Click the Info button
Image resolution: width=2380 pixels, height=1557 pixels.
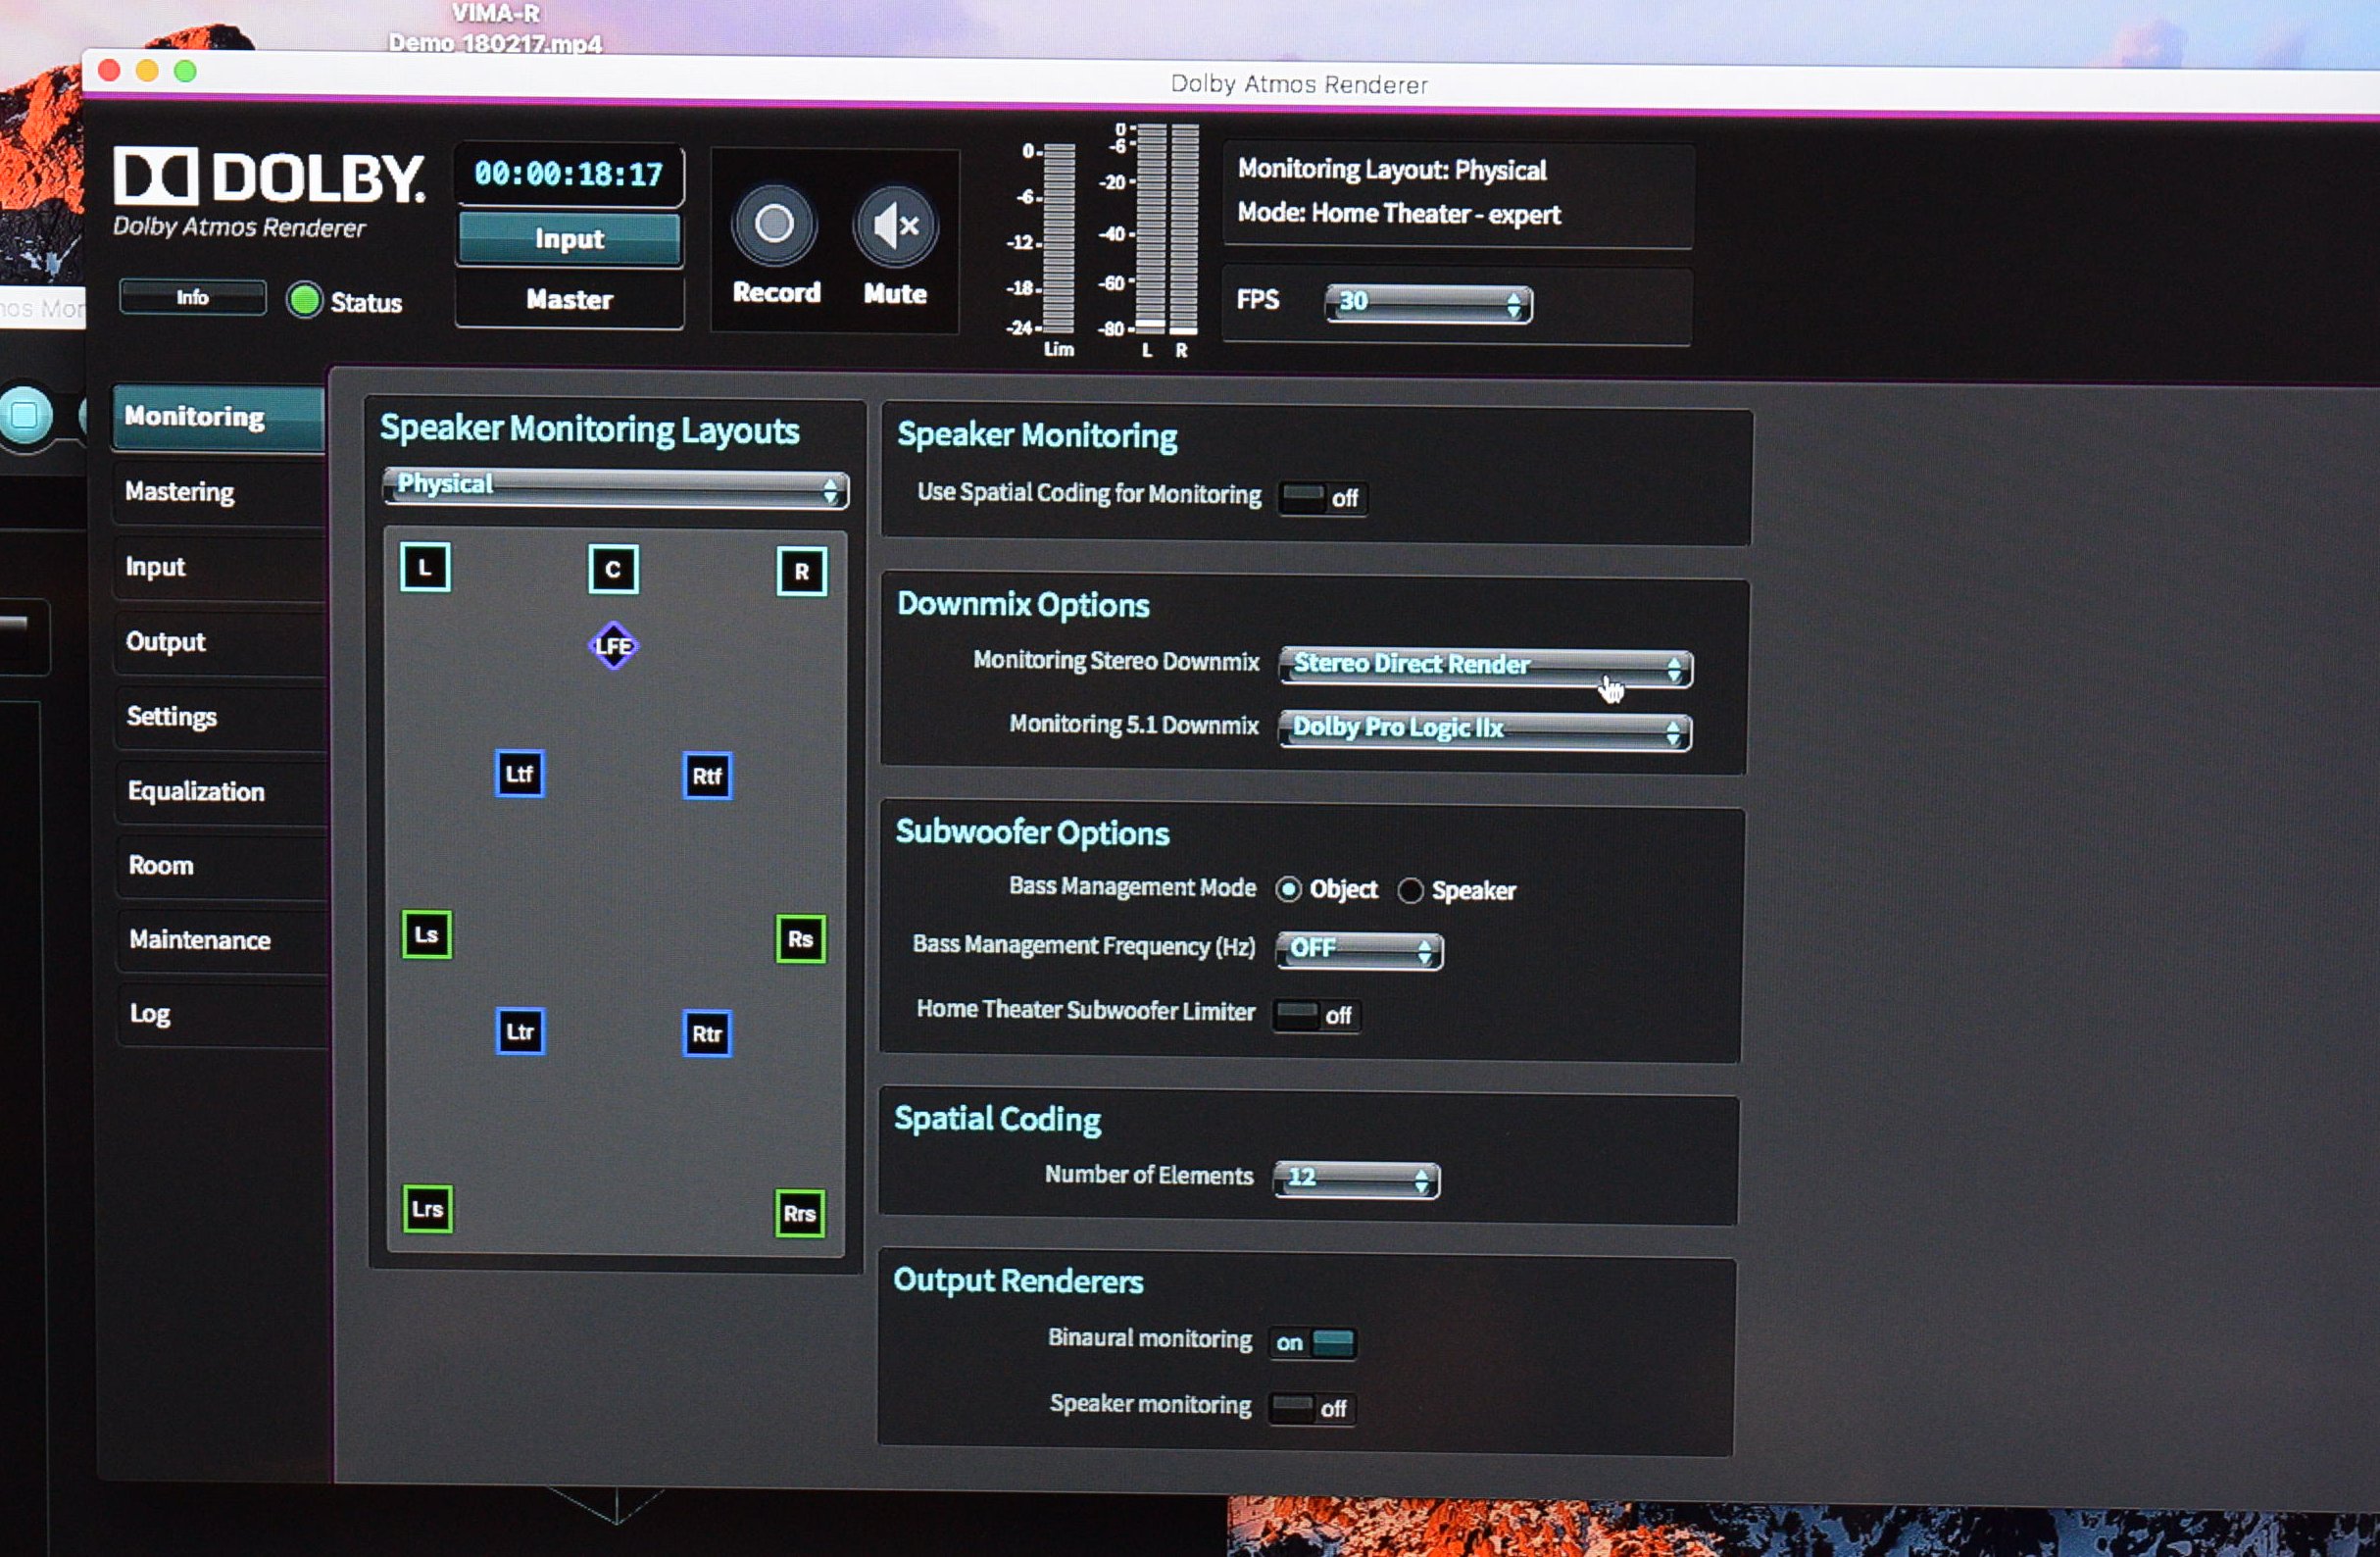click(193, 298)
